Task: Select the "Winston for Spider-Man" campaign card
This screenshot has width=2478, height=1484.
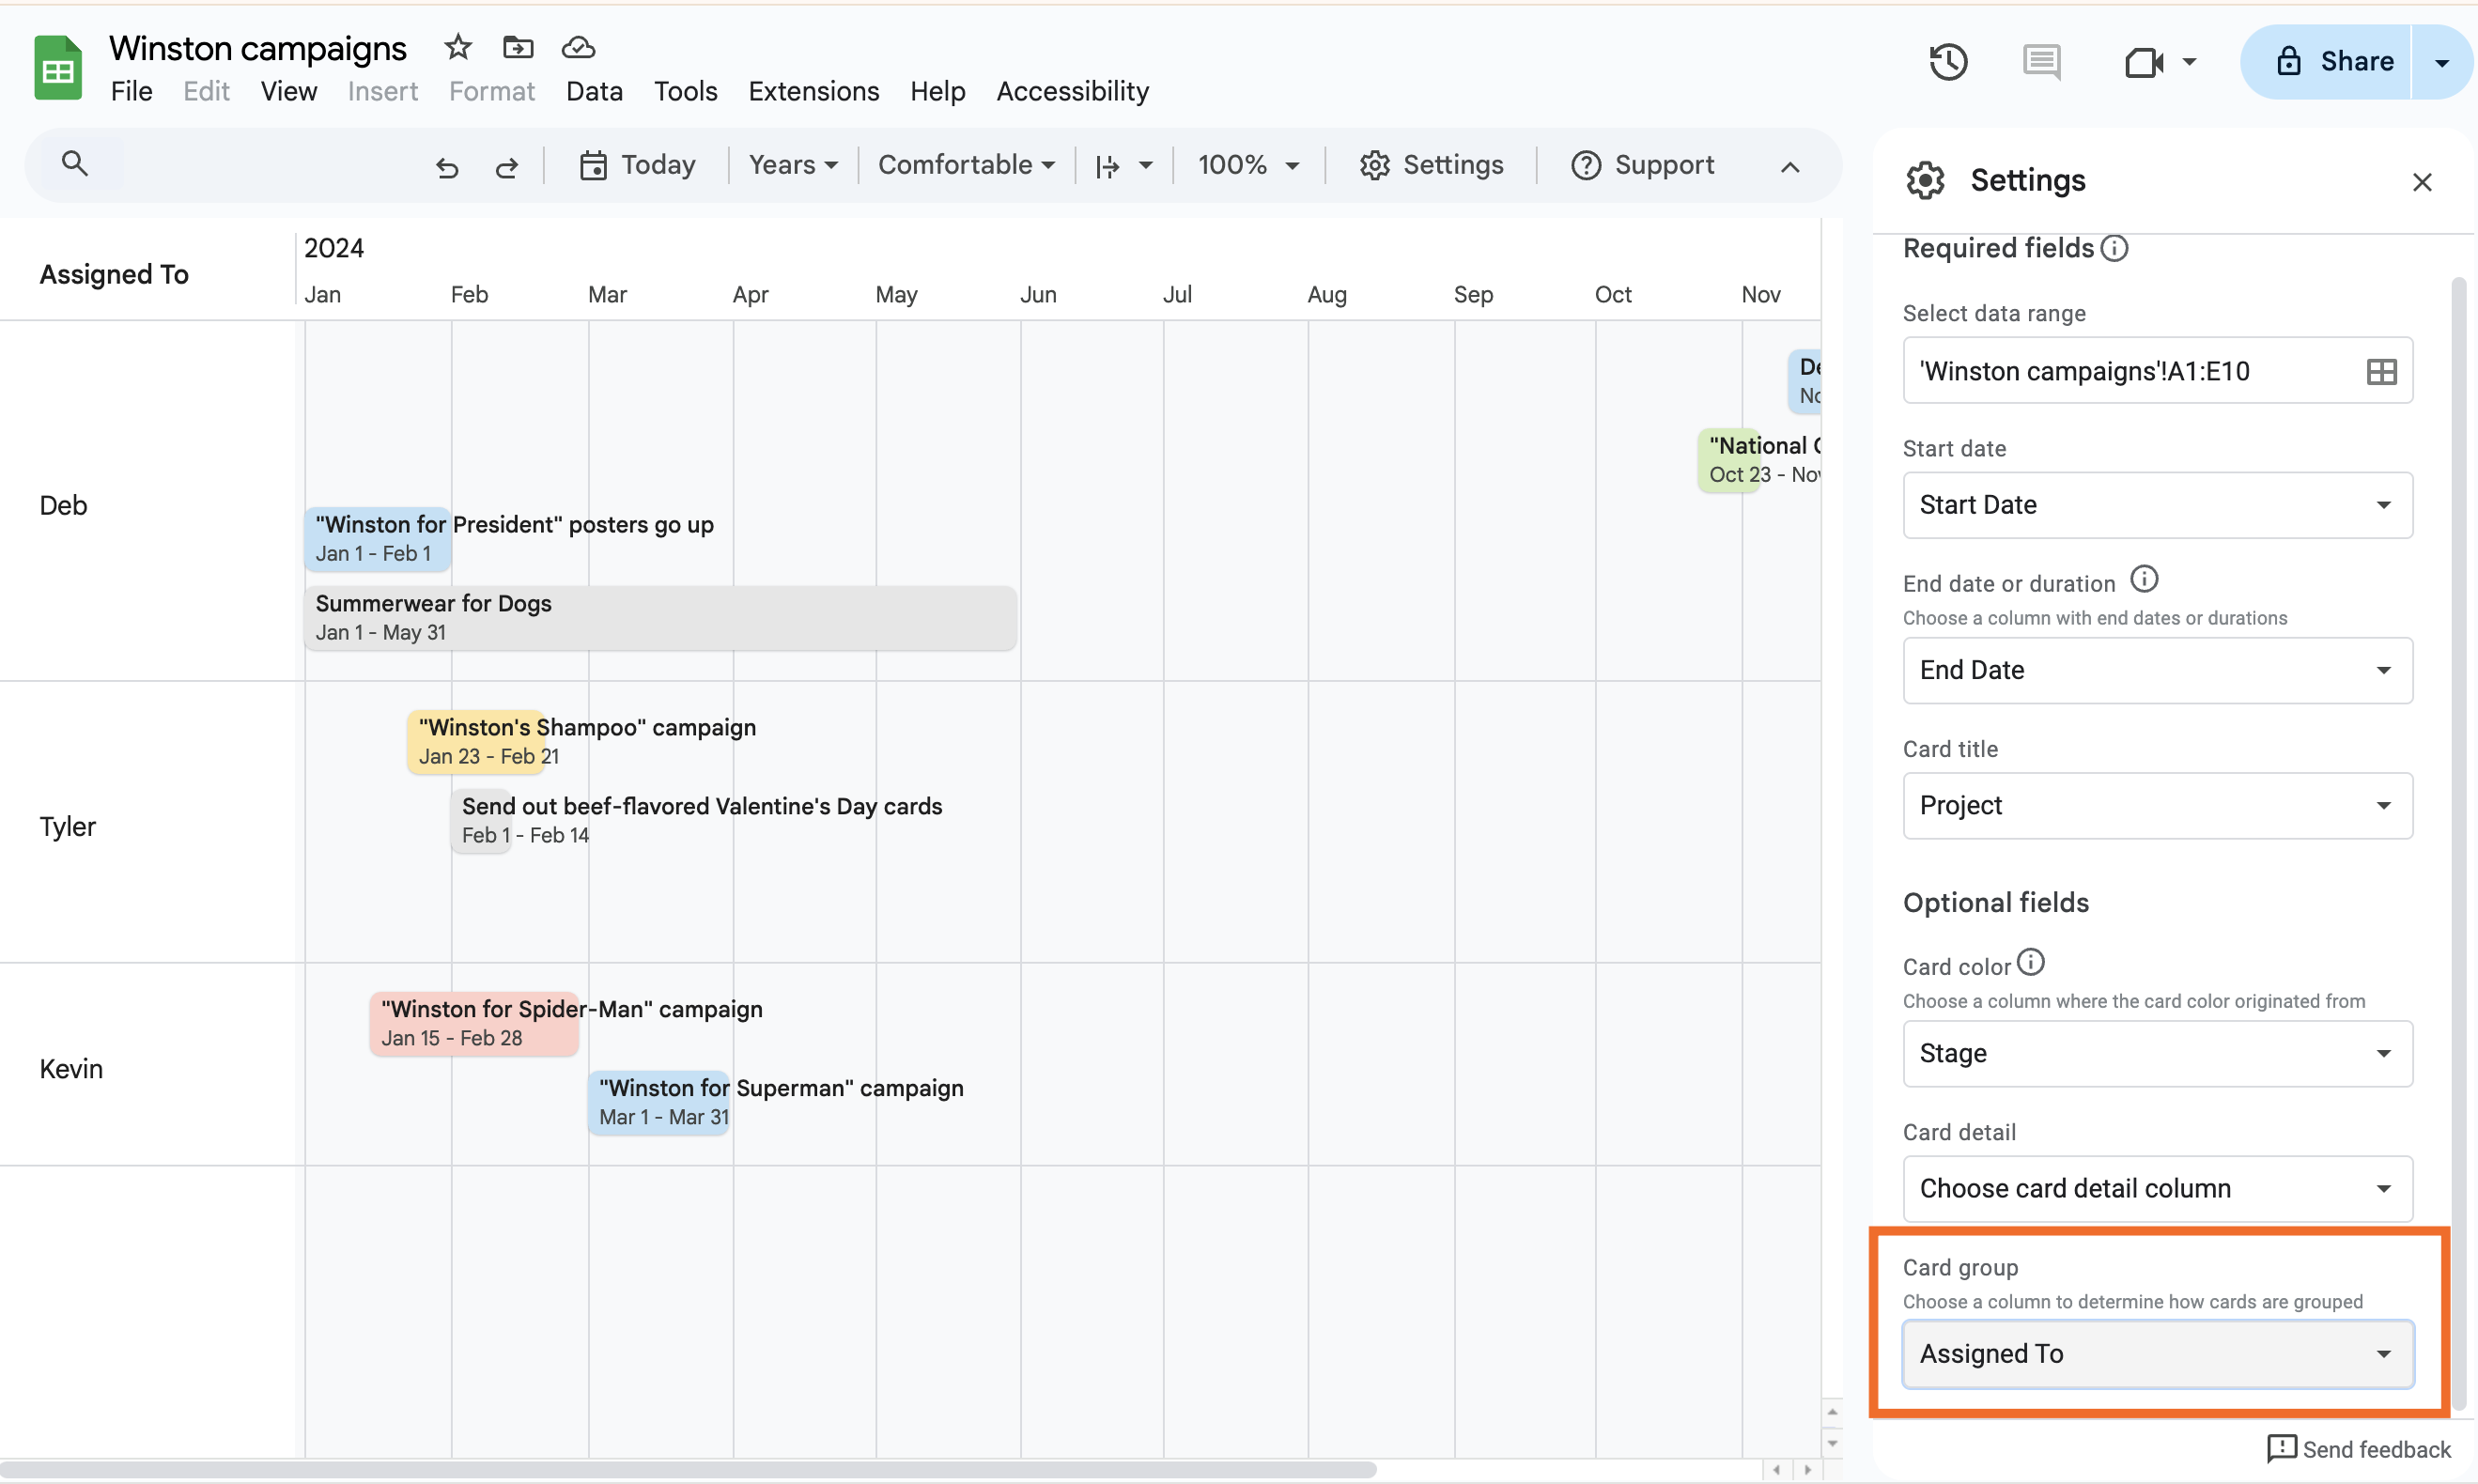Action: (x=474, y=1024)
